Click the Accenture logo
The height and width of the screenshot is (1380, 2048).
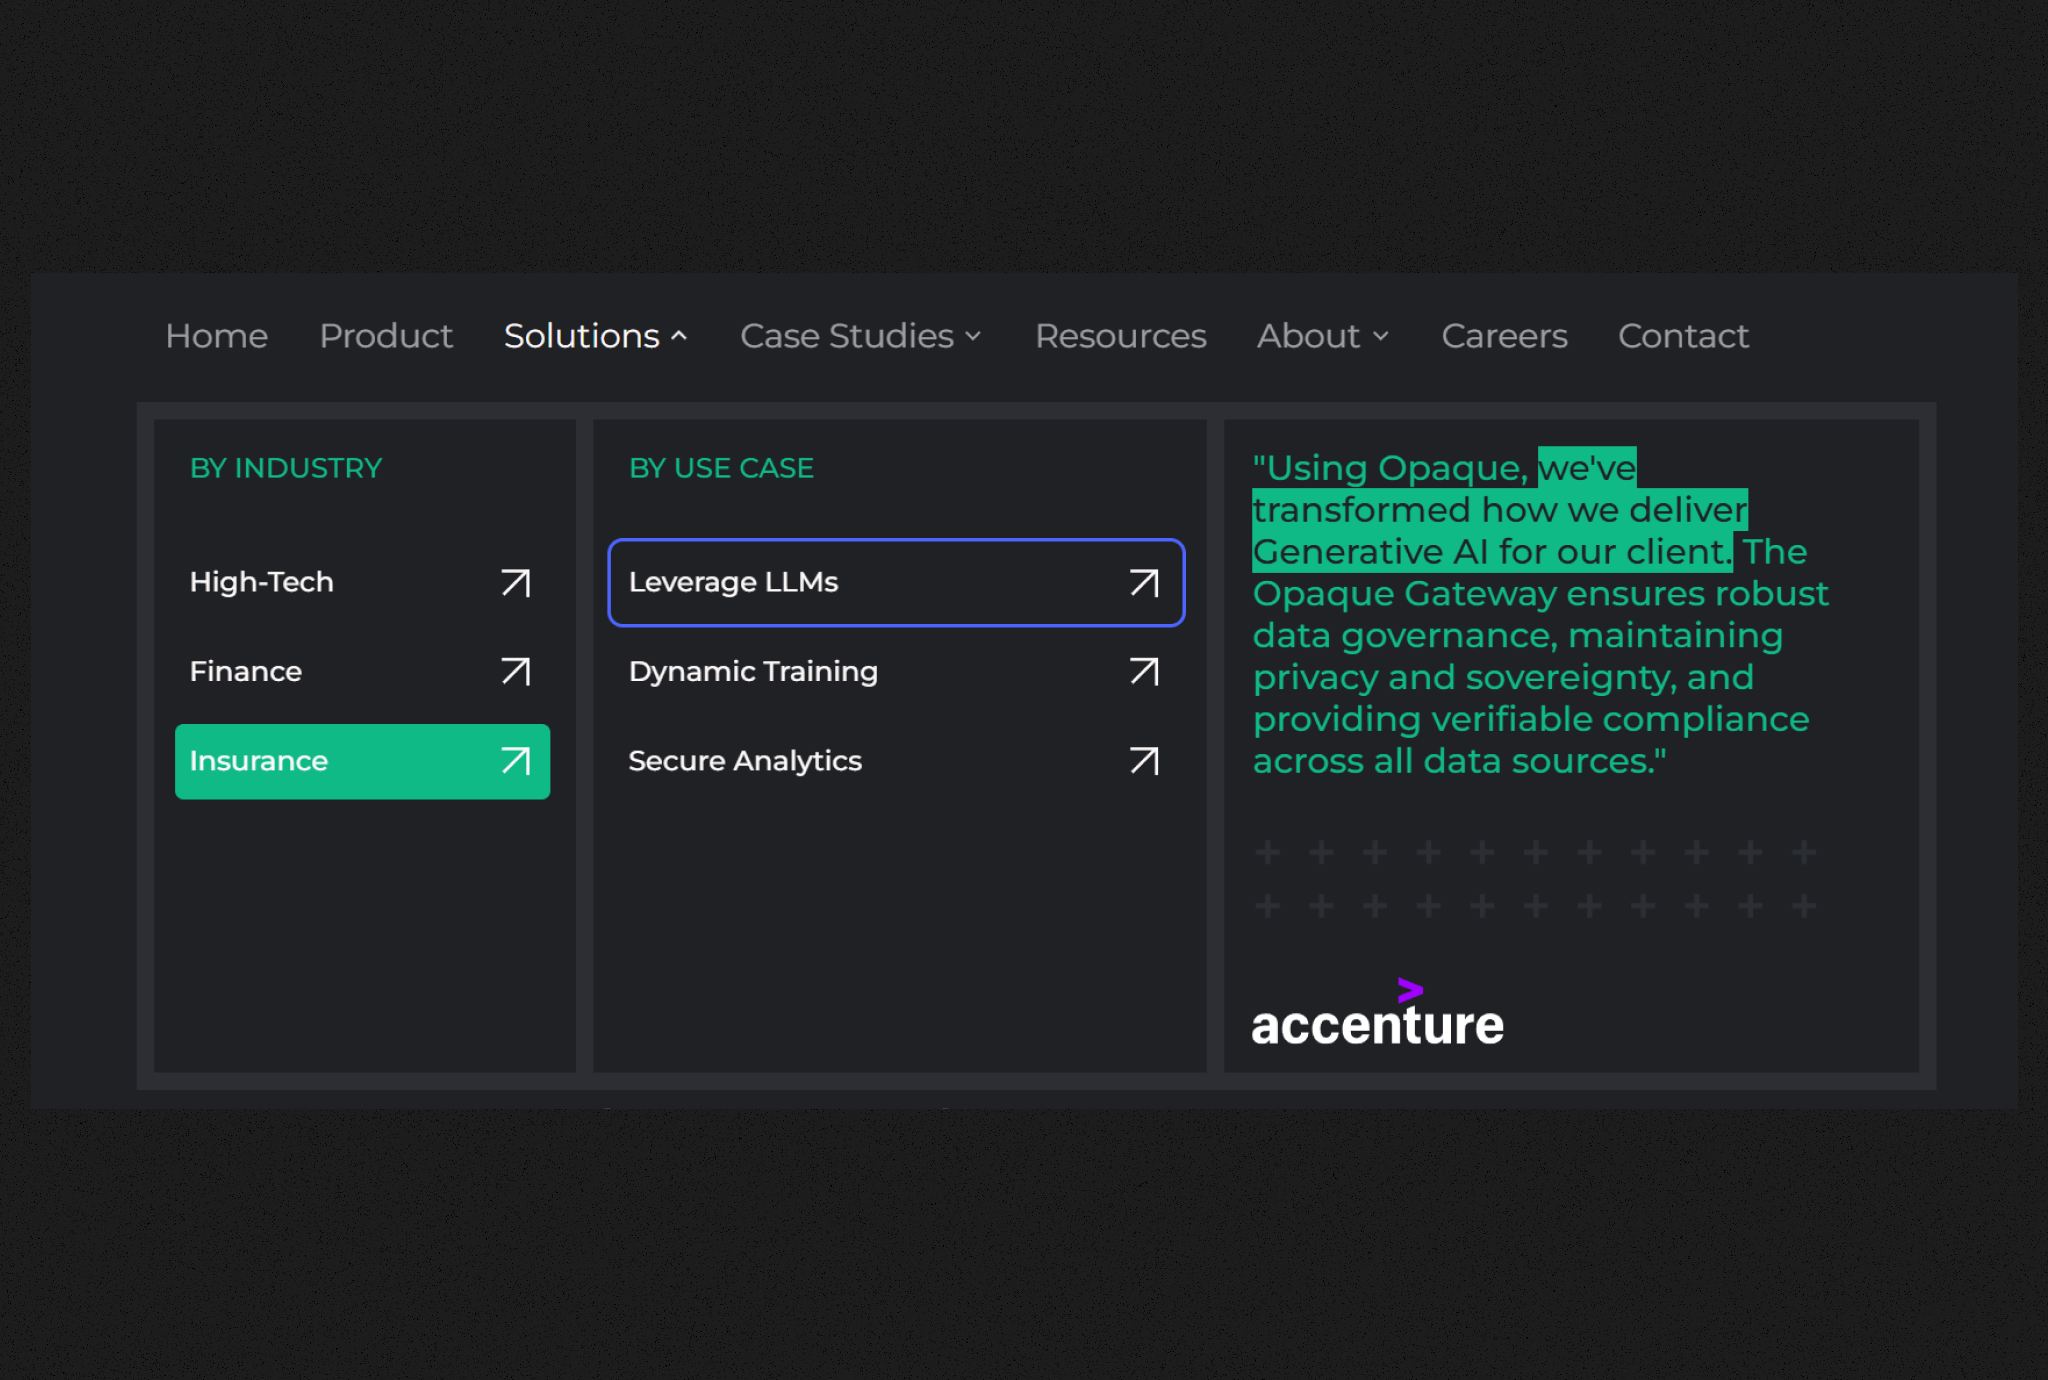point(1377,1012)
